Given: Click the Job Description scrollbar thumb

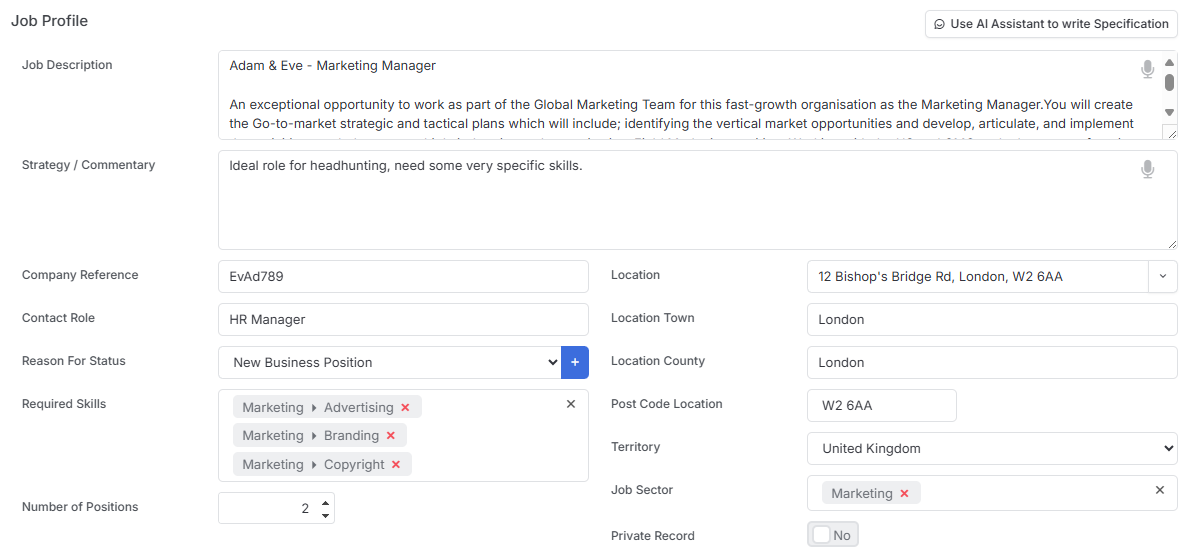Looking at the screenshot, I should coord(1169,82).
